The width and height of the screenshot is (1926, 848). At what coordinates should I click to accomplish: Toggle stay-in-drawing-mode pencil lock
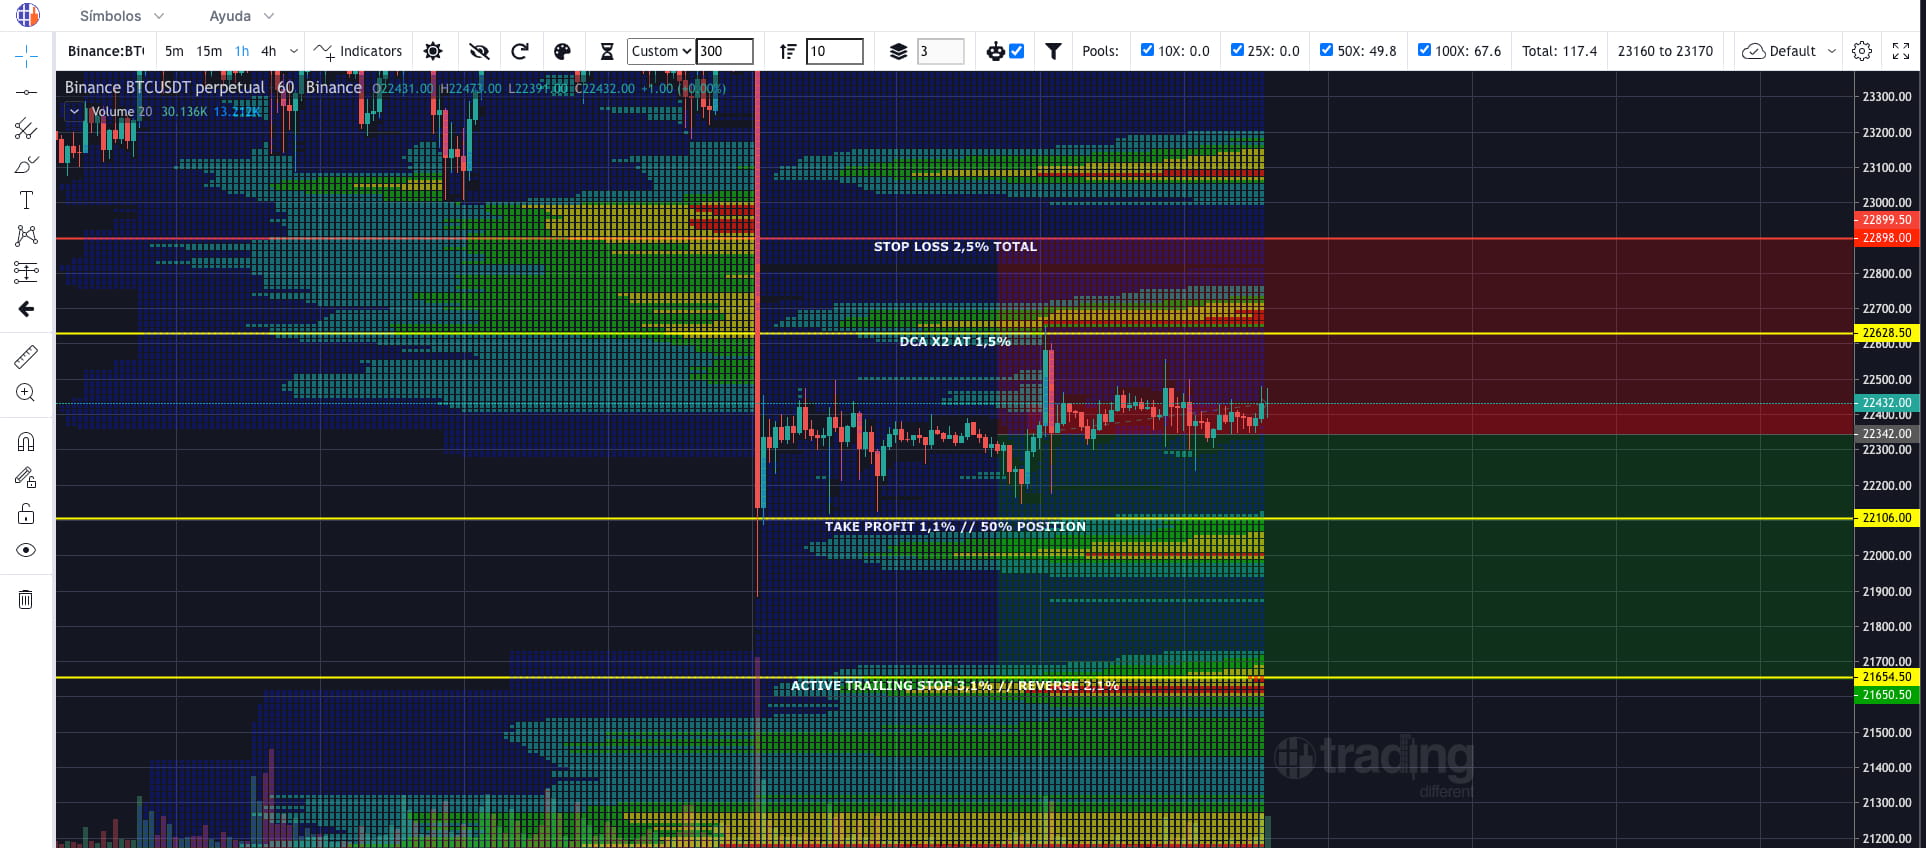pyautogui.click(x=26, y=478)
